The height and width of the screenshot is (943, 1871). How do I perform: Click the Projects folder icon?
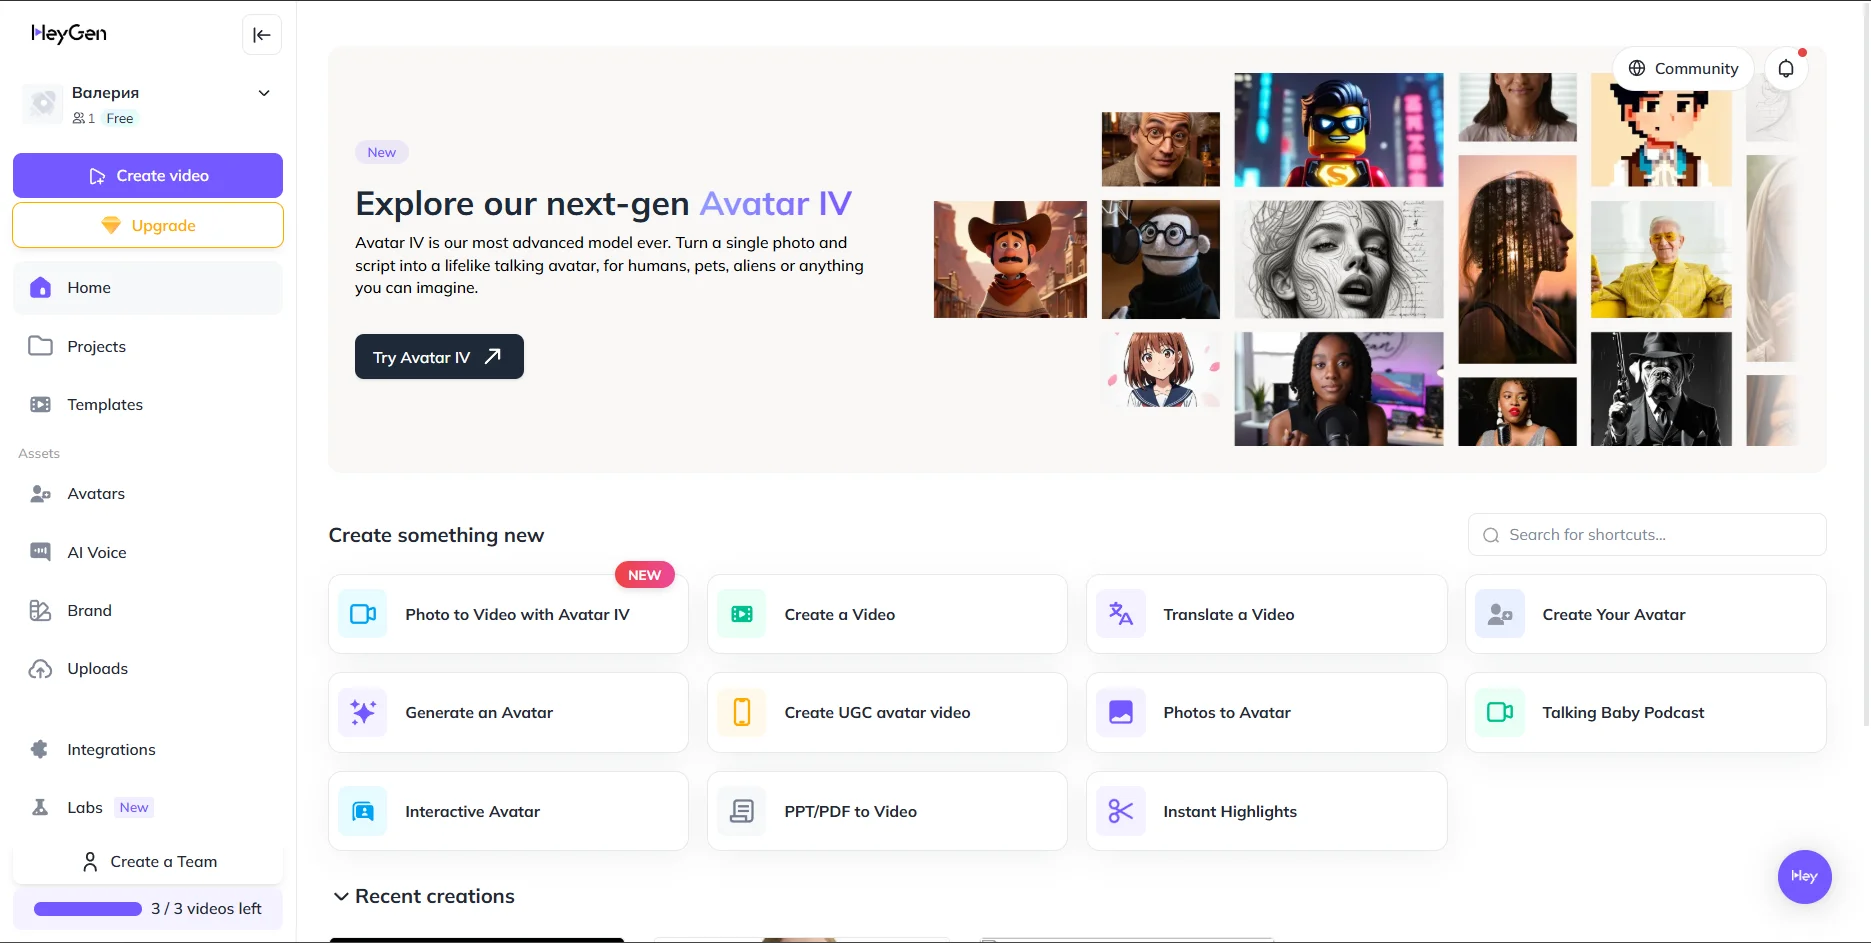40,346
